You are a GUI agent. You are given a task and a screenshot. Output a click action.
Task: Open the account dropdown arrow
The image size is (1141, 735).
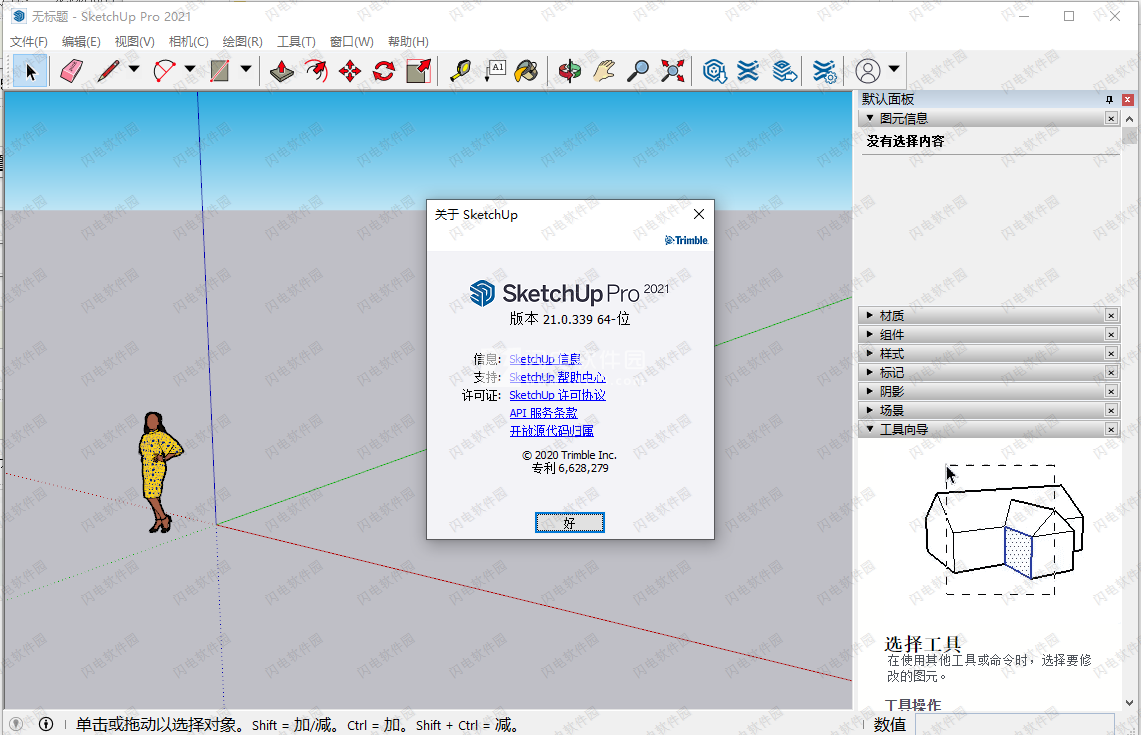tap(894, 69)
